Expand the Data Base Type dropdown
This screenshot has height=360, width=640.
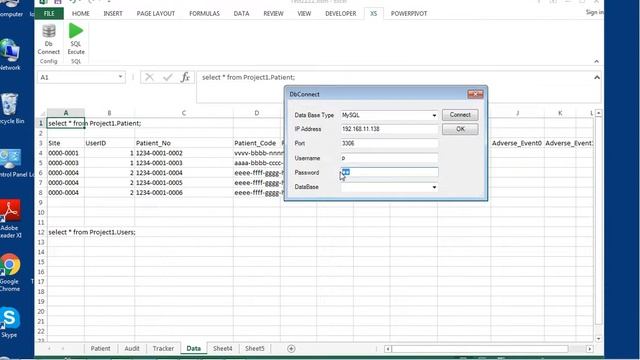point(434,116)
